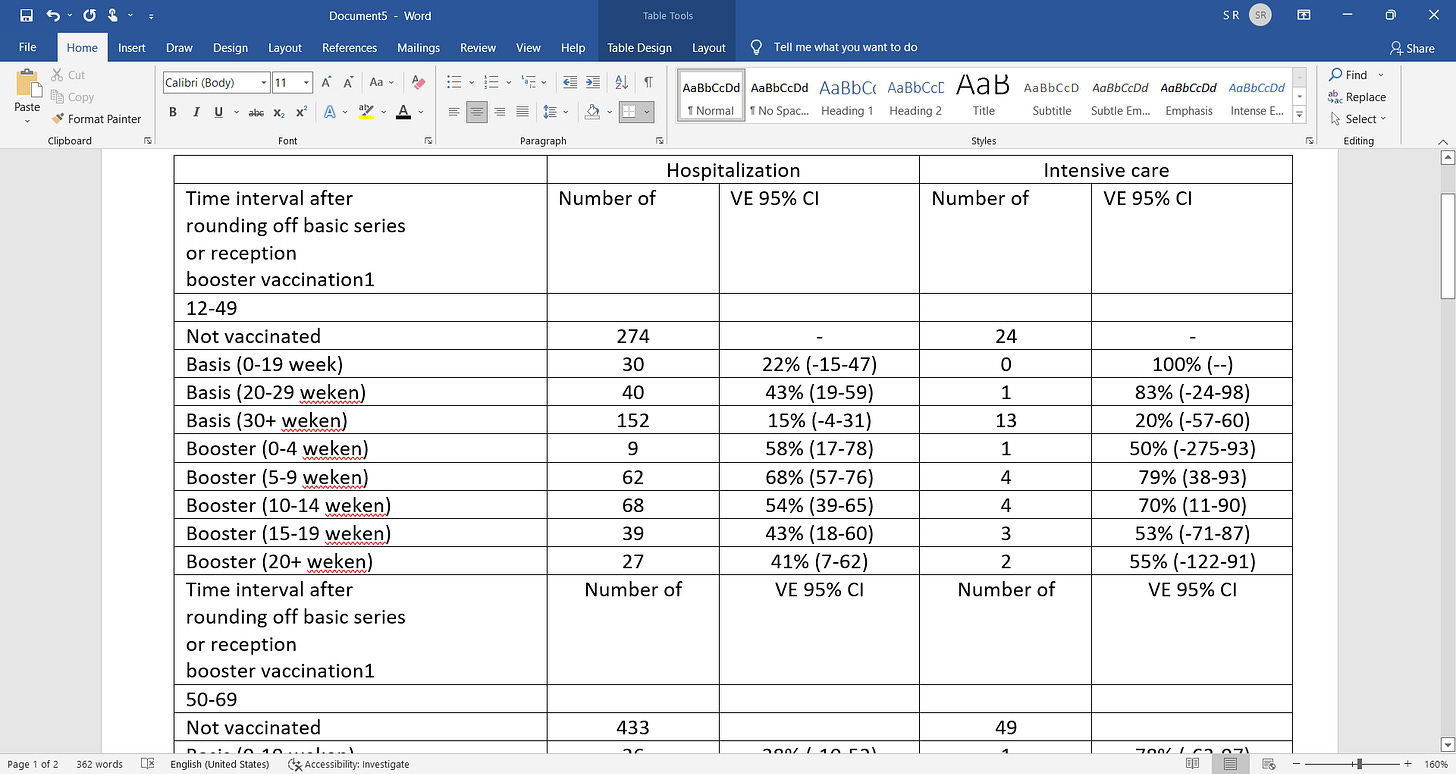Image resolution: width=1456 pixels, height=774 pixels.
Task: Apply superscript formatting
Action: click(x=302, y=112)
